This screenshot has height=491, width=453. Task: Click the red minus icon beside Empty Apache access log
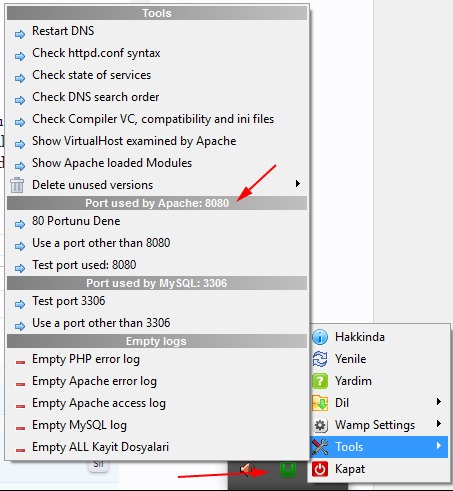[20, 406]
